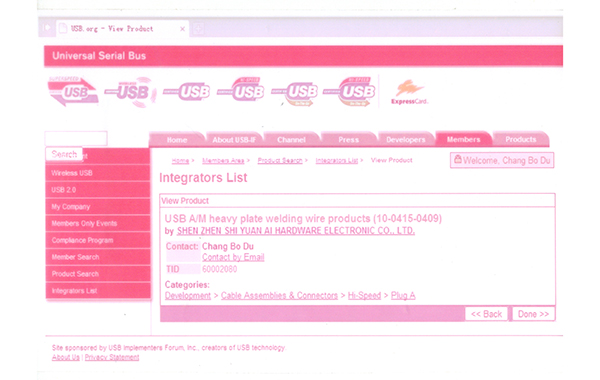
Task: Open a new browser tab
Action: click(198, 29)
